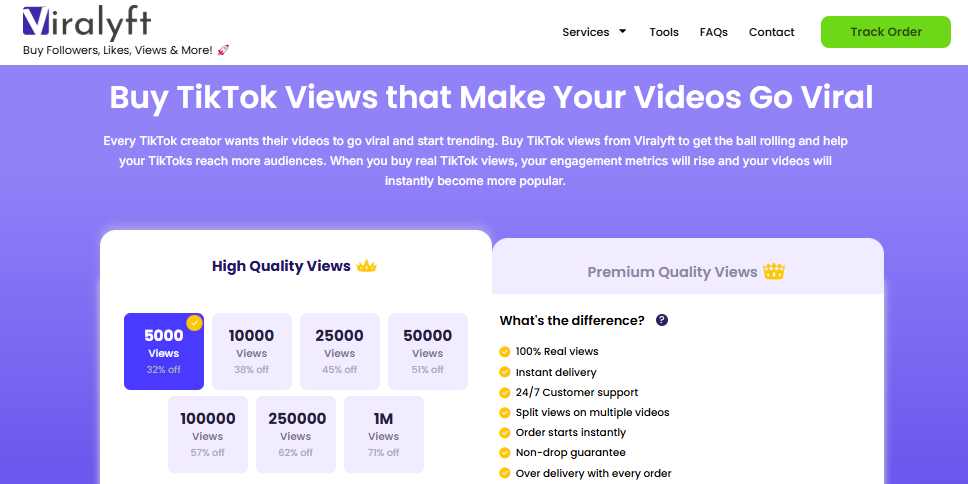Screen dimensions: 968x484
Task: Pick the 1M Views package
Action: click(384, 434)
